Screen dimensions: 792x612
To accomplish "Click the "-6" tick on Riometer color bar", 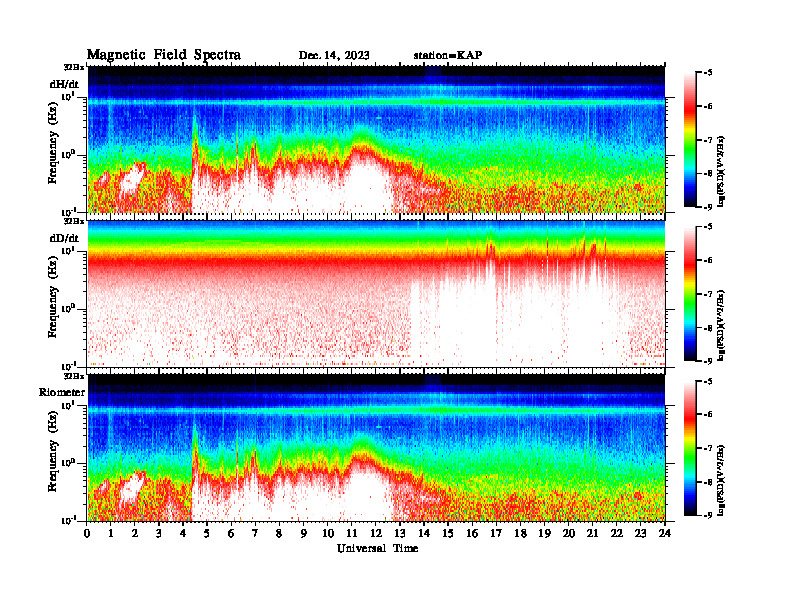I will [x=708, y=415].
